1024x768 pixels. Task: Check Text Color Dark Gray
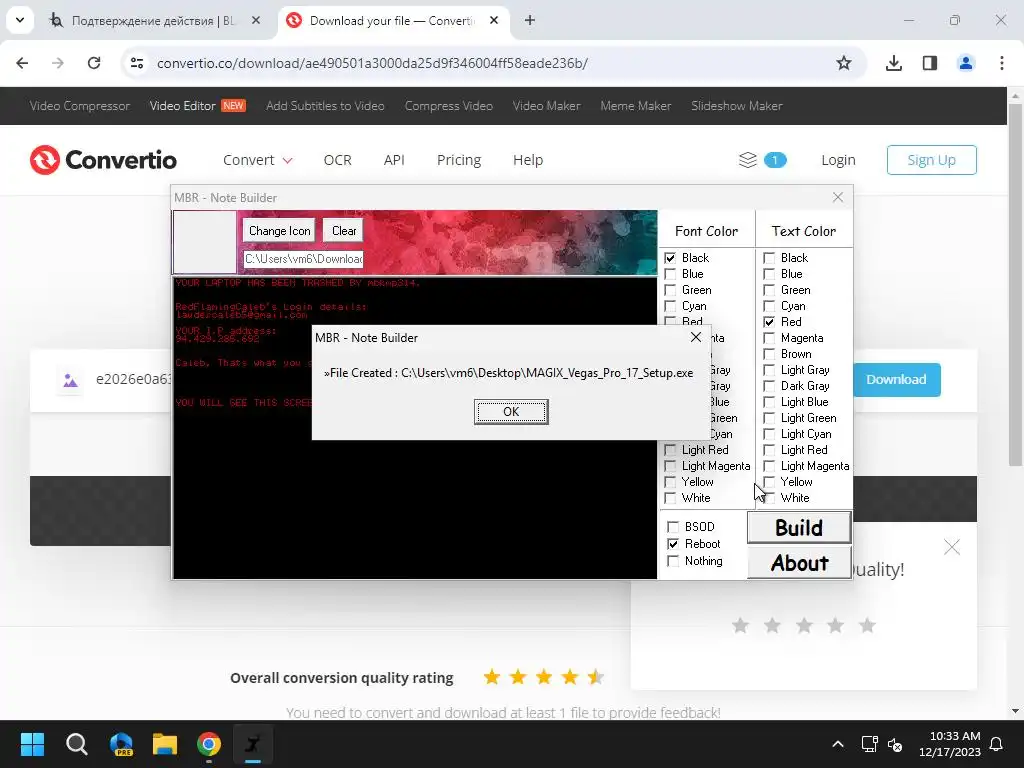tap(769, 386)
